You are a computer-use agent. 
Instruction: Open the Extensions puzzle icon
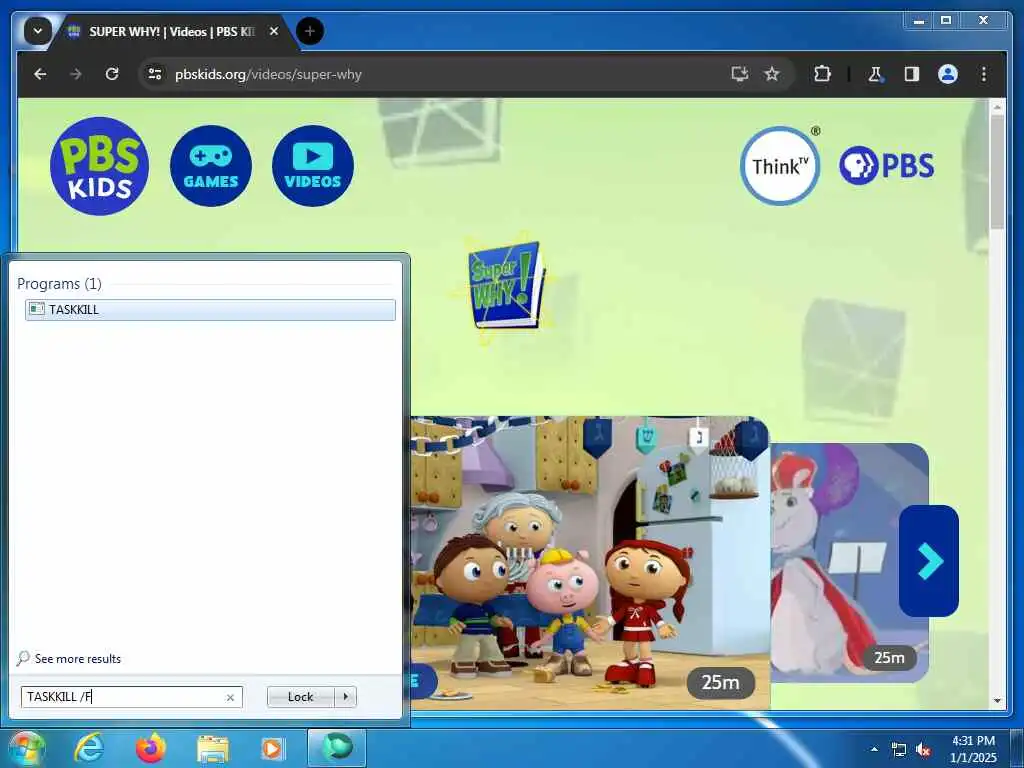click(822, 74)
